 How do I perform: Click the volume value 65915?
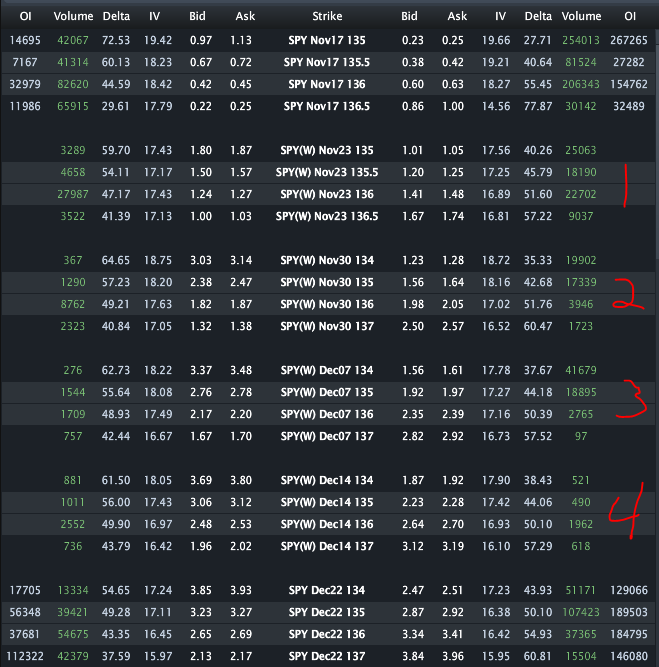[x=73, y=106]
